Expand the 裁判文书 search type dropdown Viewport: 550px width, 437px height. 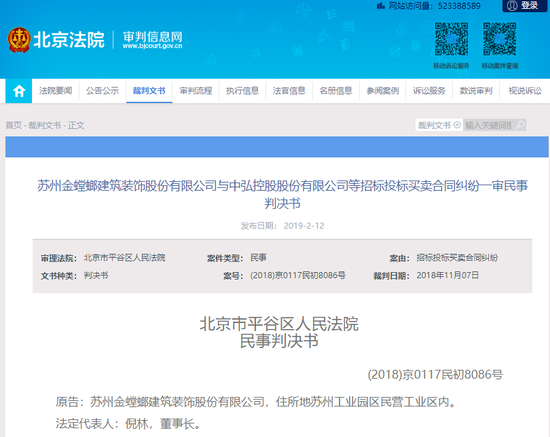point(439,125)
